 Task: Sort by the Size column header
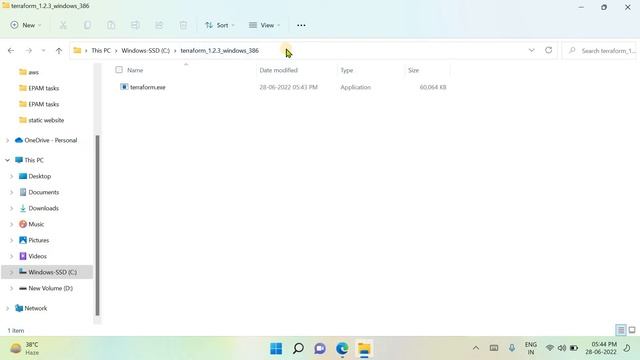click(413, 70)
